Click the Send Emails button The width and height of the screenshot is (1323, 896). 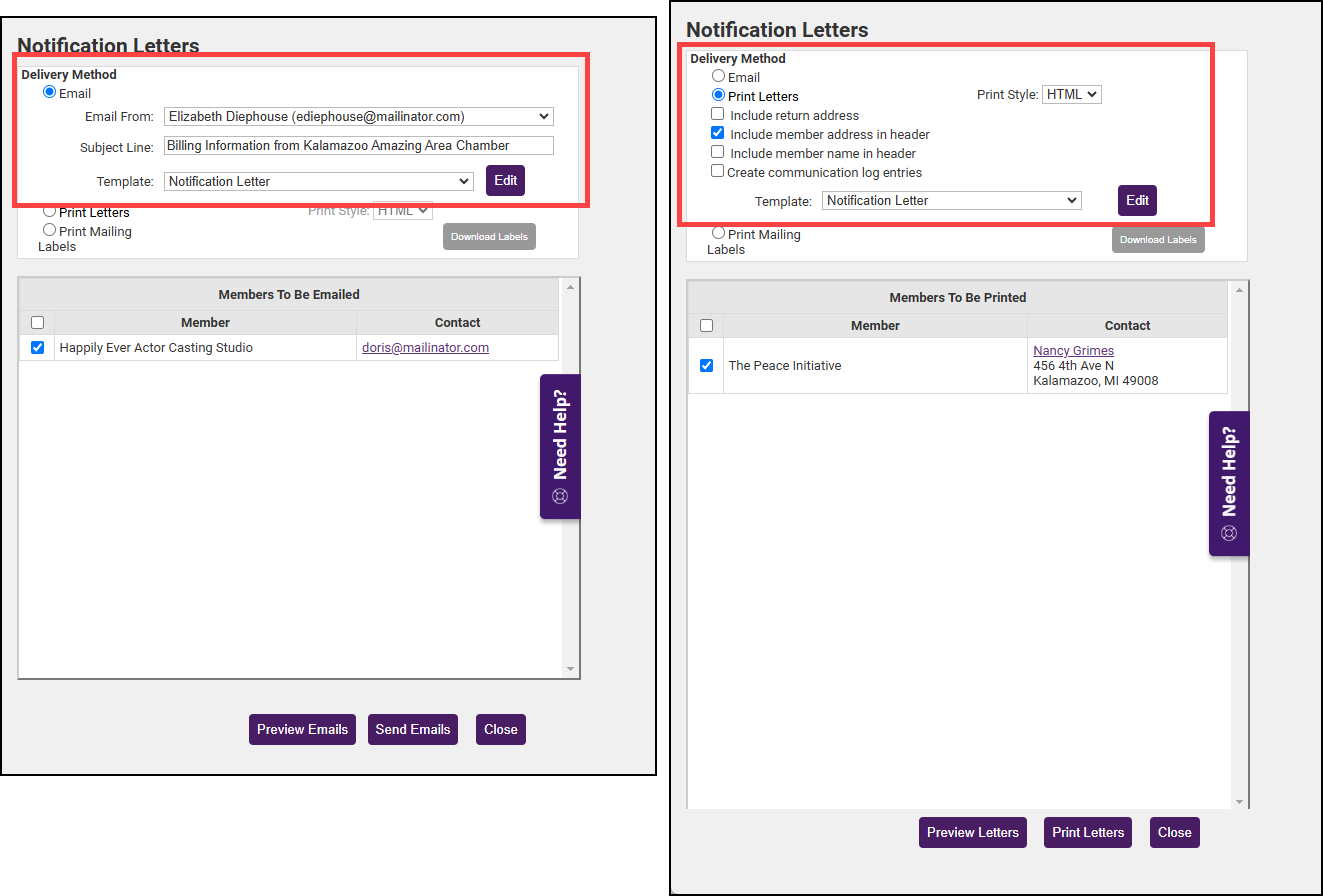pyautogui.click(x=413, y=730)
